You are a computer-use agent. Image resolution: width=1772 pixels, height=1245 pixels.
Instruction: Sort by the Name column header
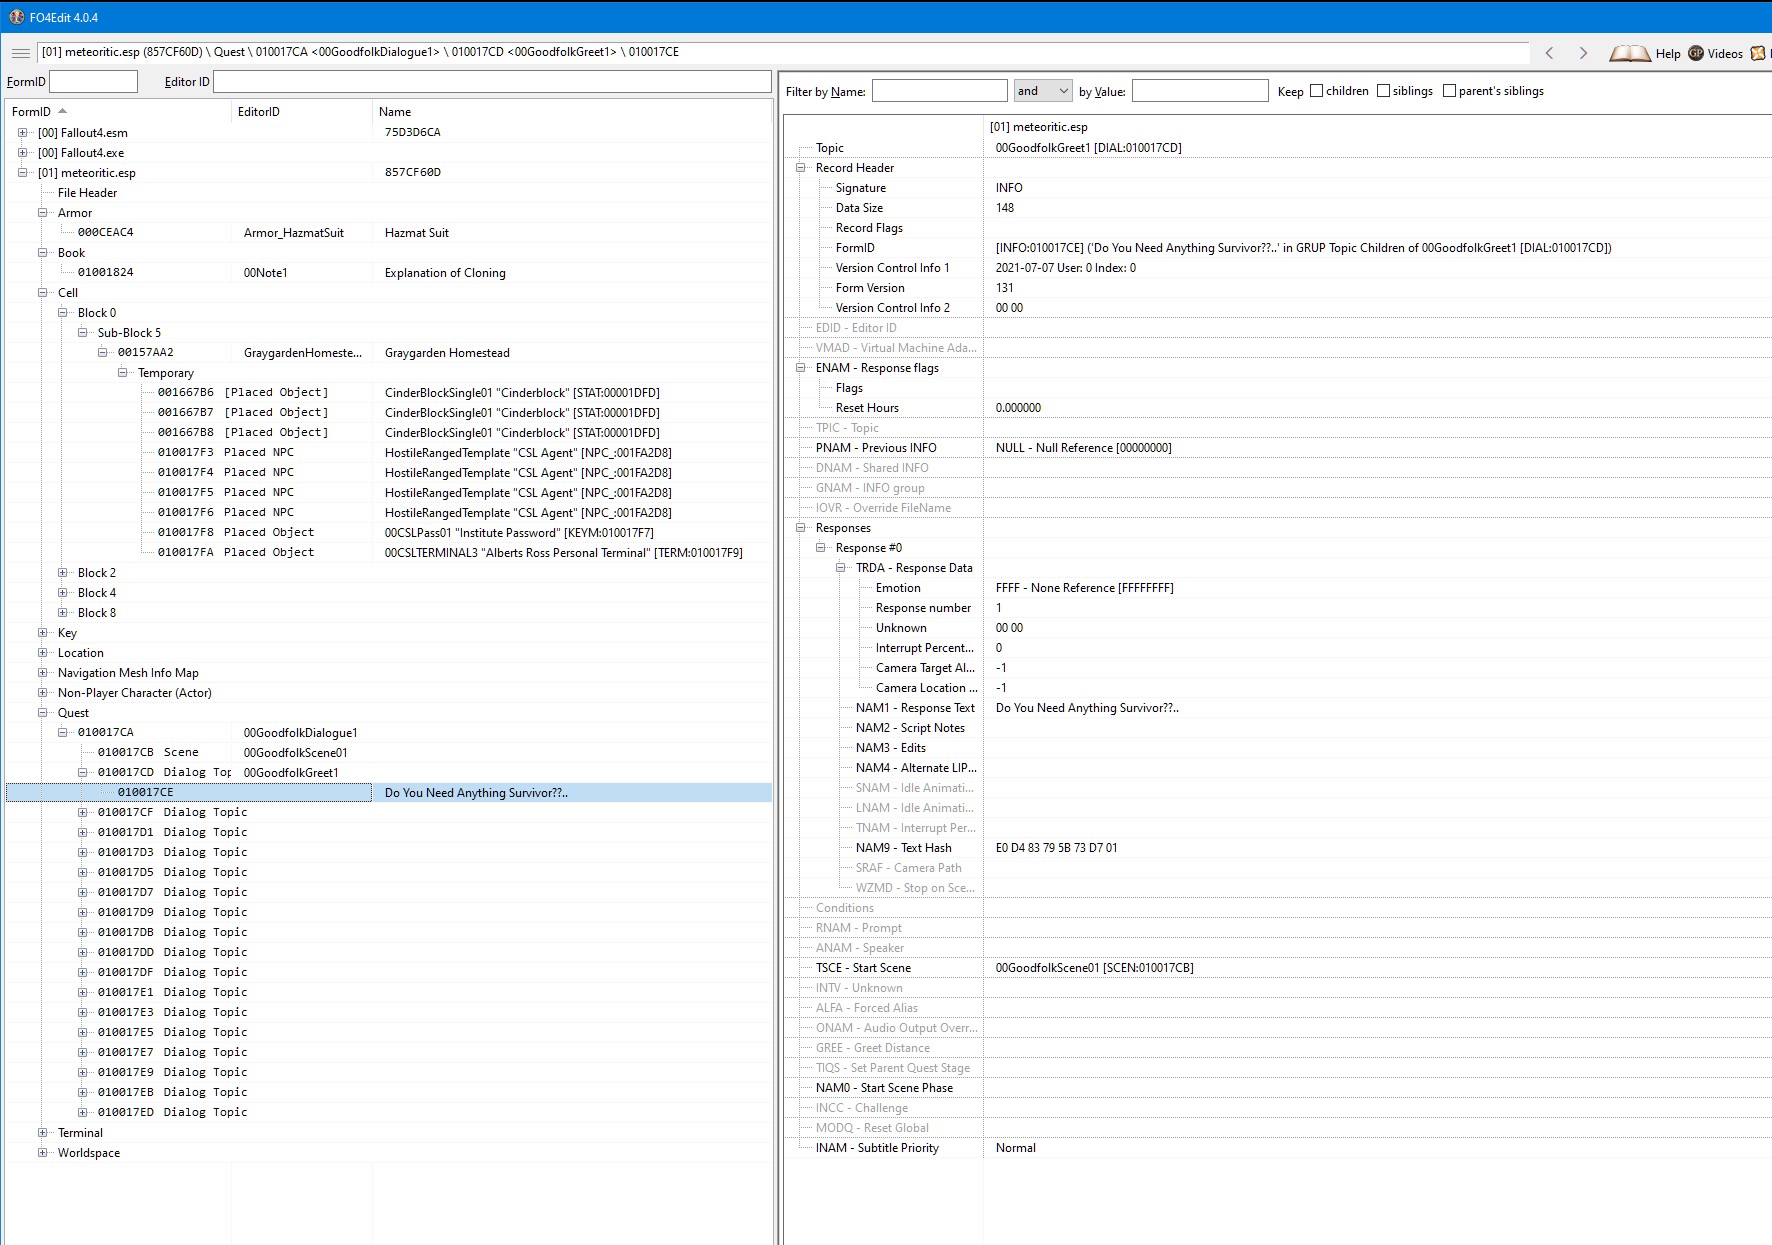click(572, 111)
